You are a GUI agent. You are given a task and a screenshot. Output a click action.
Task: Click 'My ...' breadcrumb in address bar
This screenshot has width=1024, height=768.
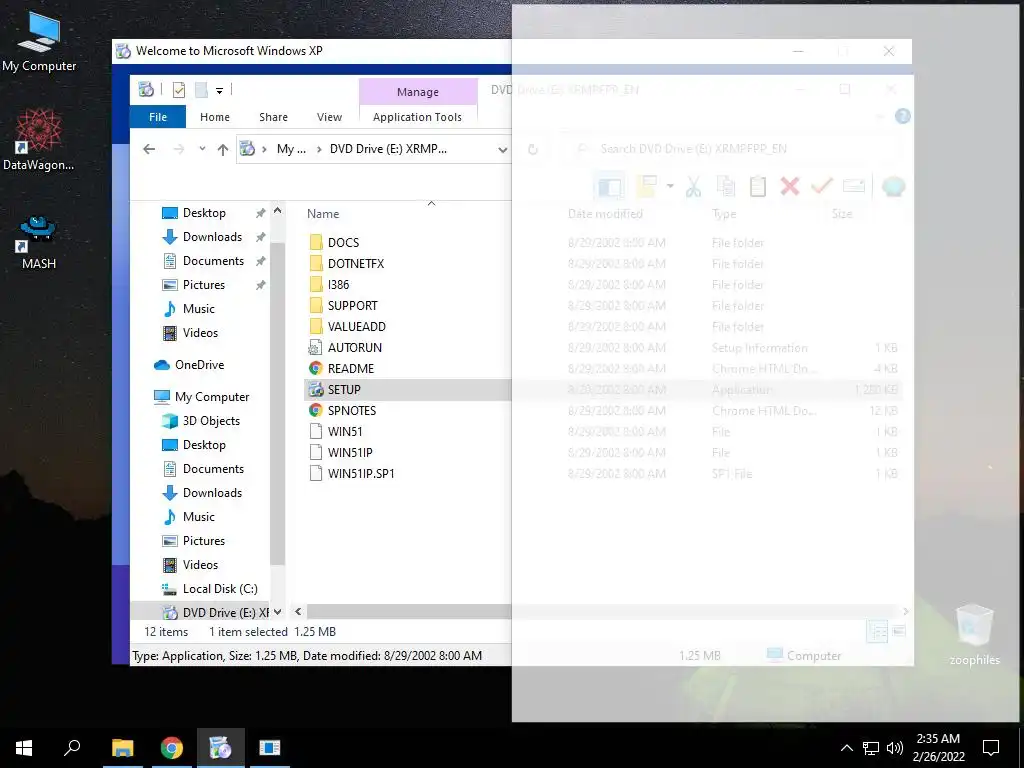[x=291, y=149]
